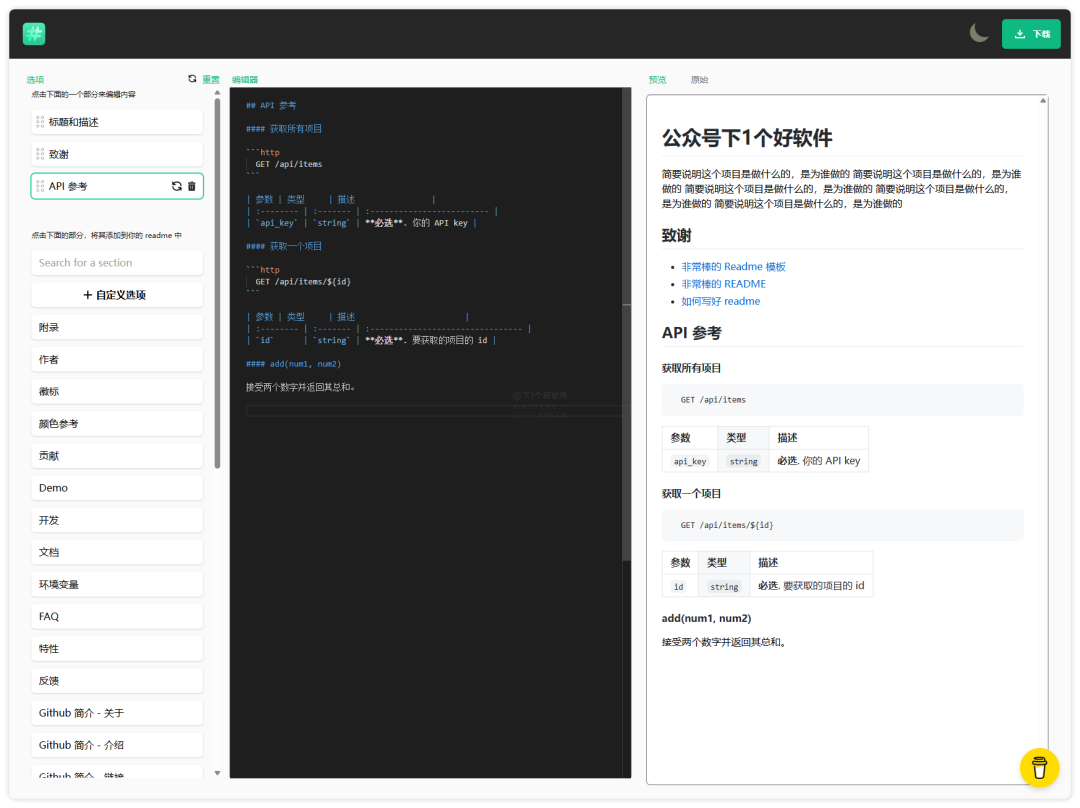
Task: Click the 下载 download button
Action: point(1031,34)
